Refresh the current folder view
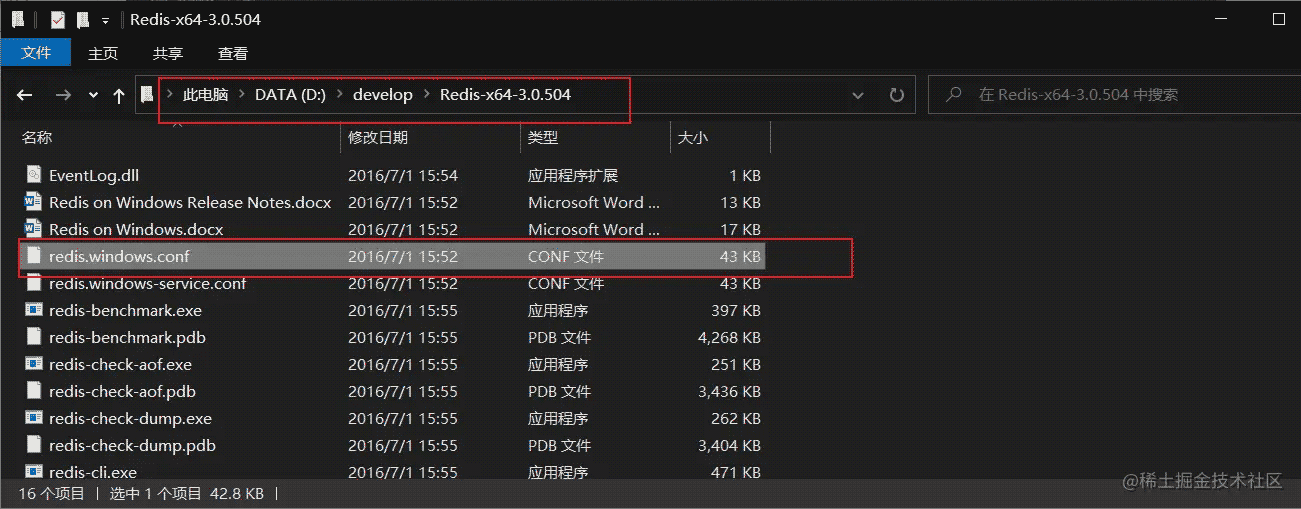Viewport: 1301px width, 509px height. click(x=897, y=95)
